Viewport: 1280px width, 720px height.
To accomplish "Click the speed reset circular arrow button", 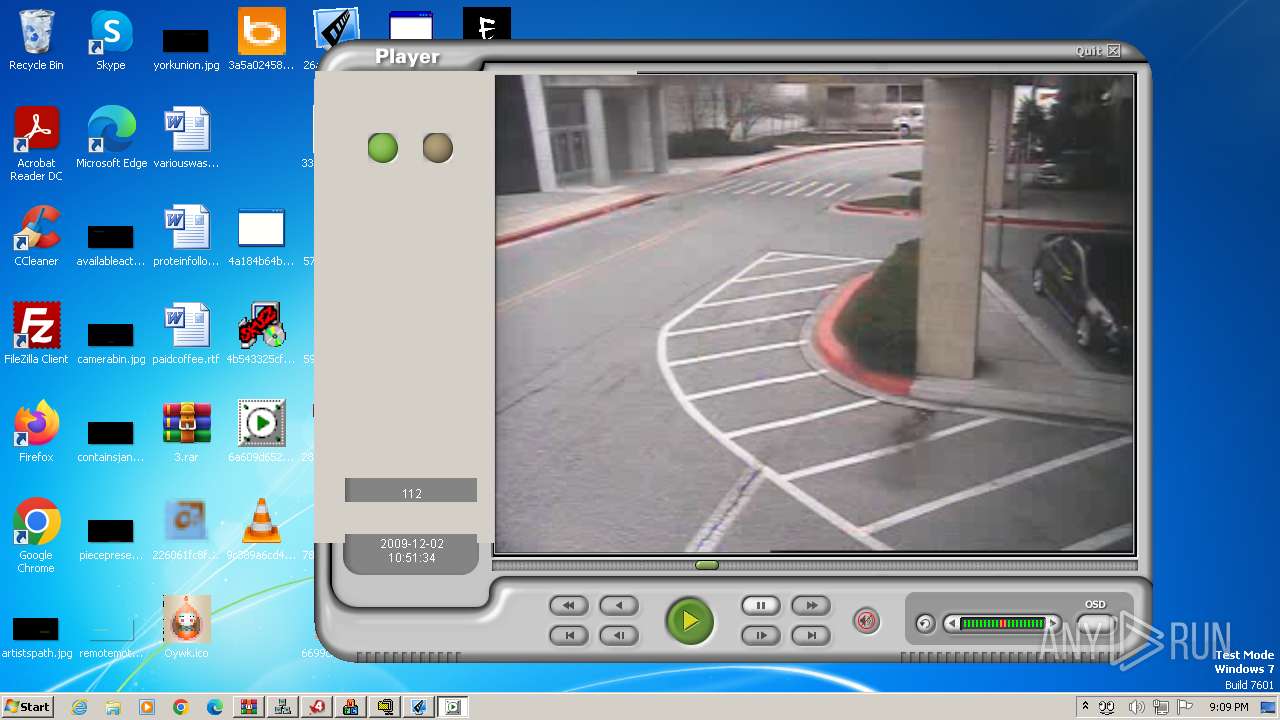I will click(925, 624).
